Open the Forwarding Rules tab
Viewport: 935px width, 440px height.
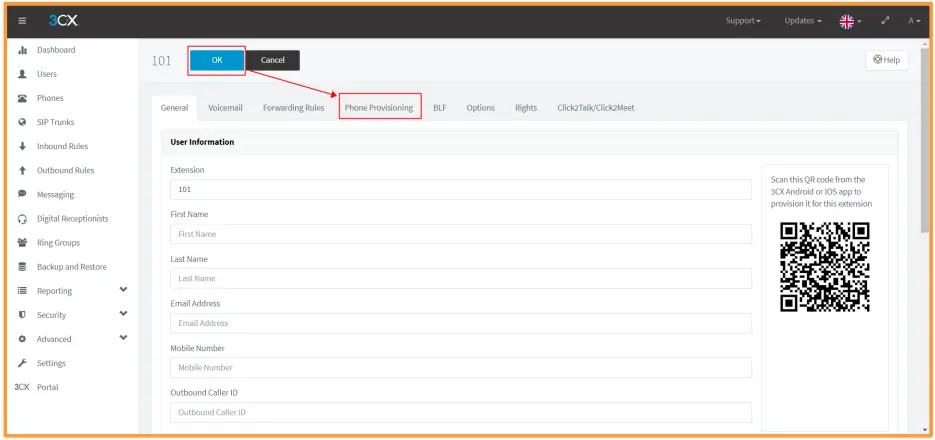(293, 108)
